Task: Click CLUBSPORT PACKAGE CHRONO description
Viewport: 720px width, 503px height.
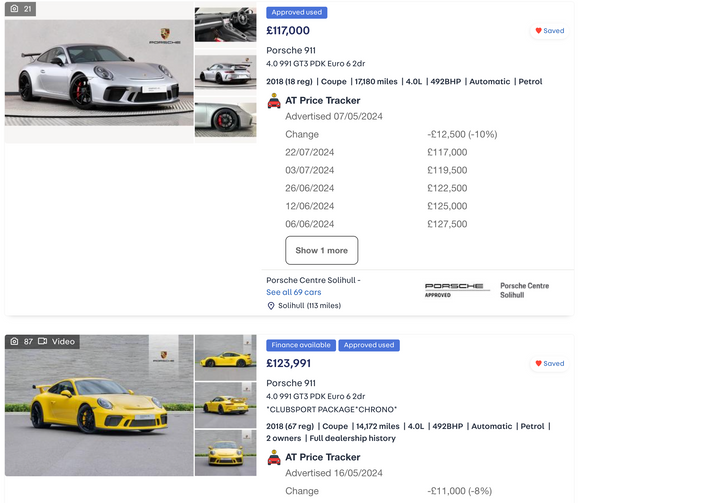Action: 332,409
